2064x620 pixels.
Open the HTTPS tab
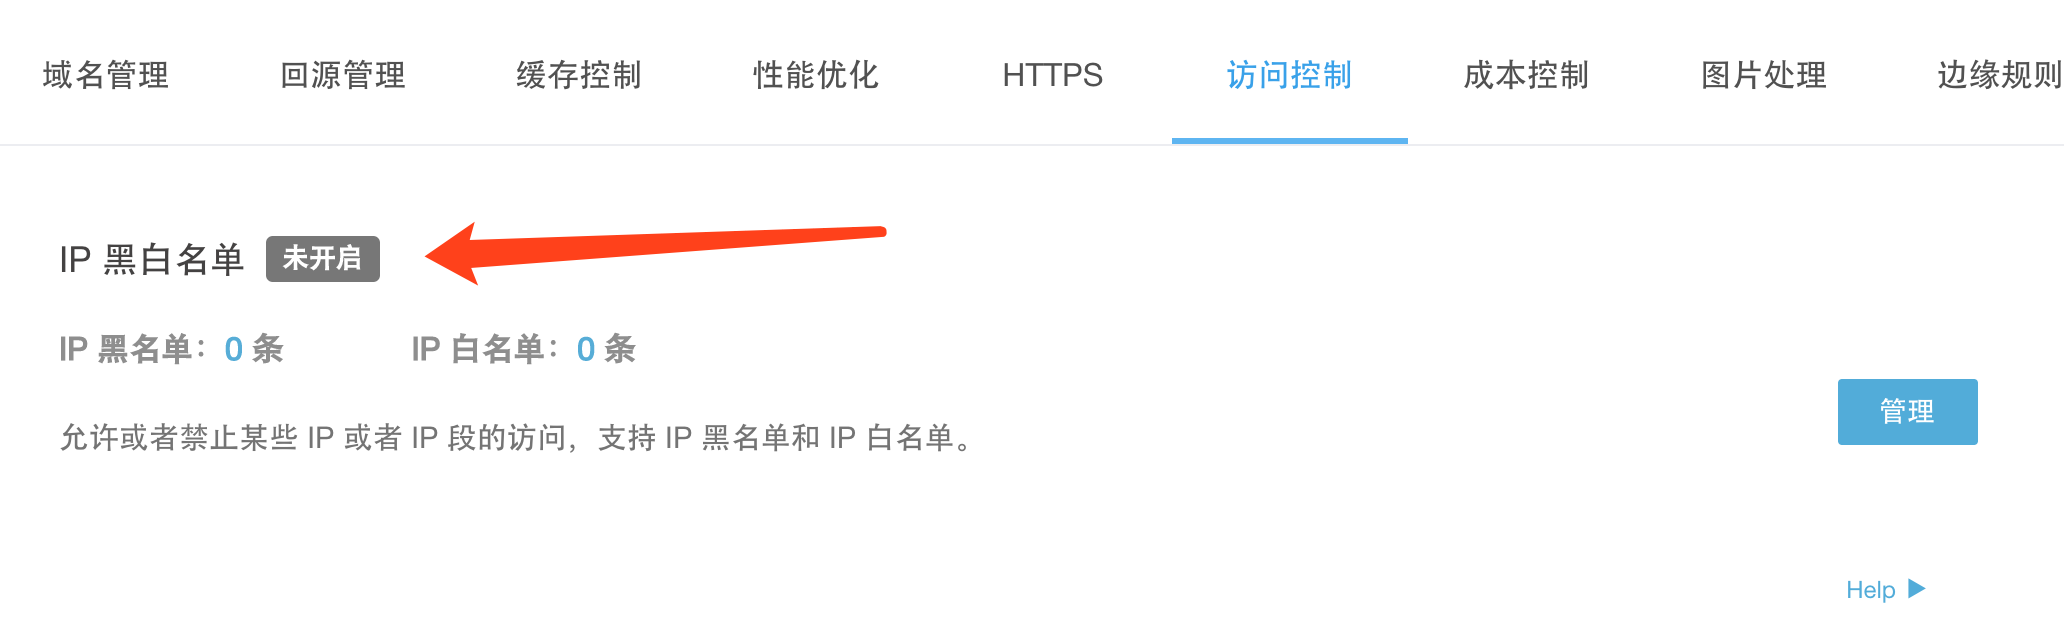coord(1053,75)
